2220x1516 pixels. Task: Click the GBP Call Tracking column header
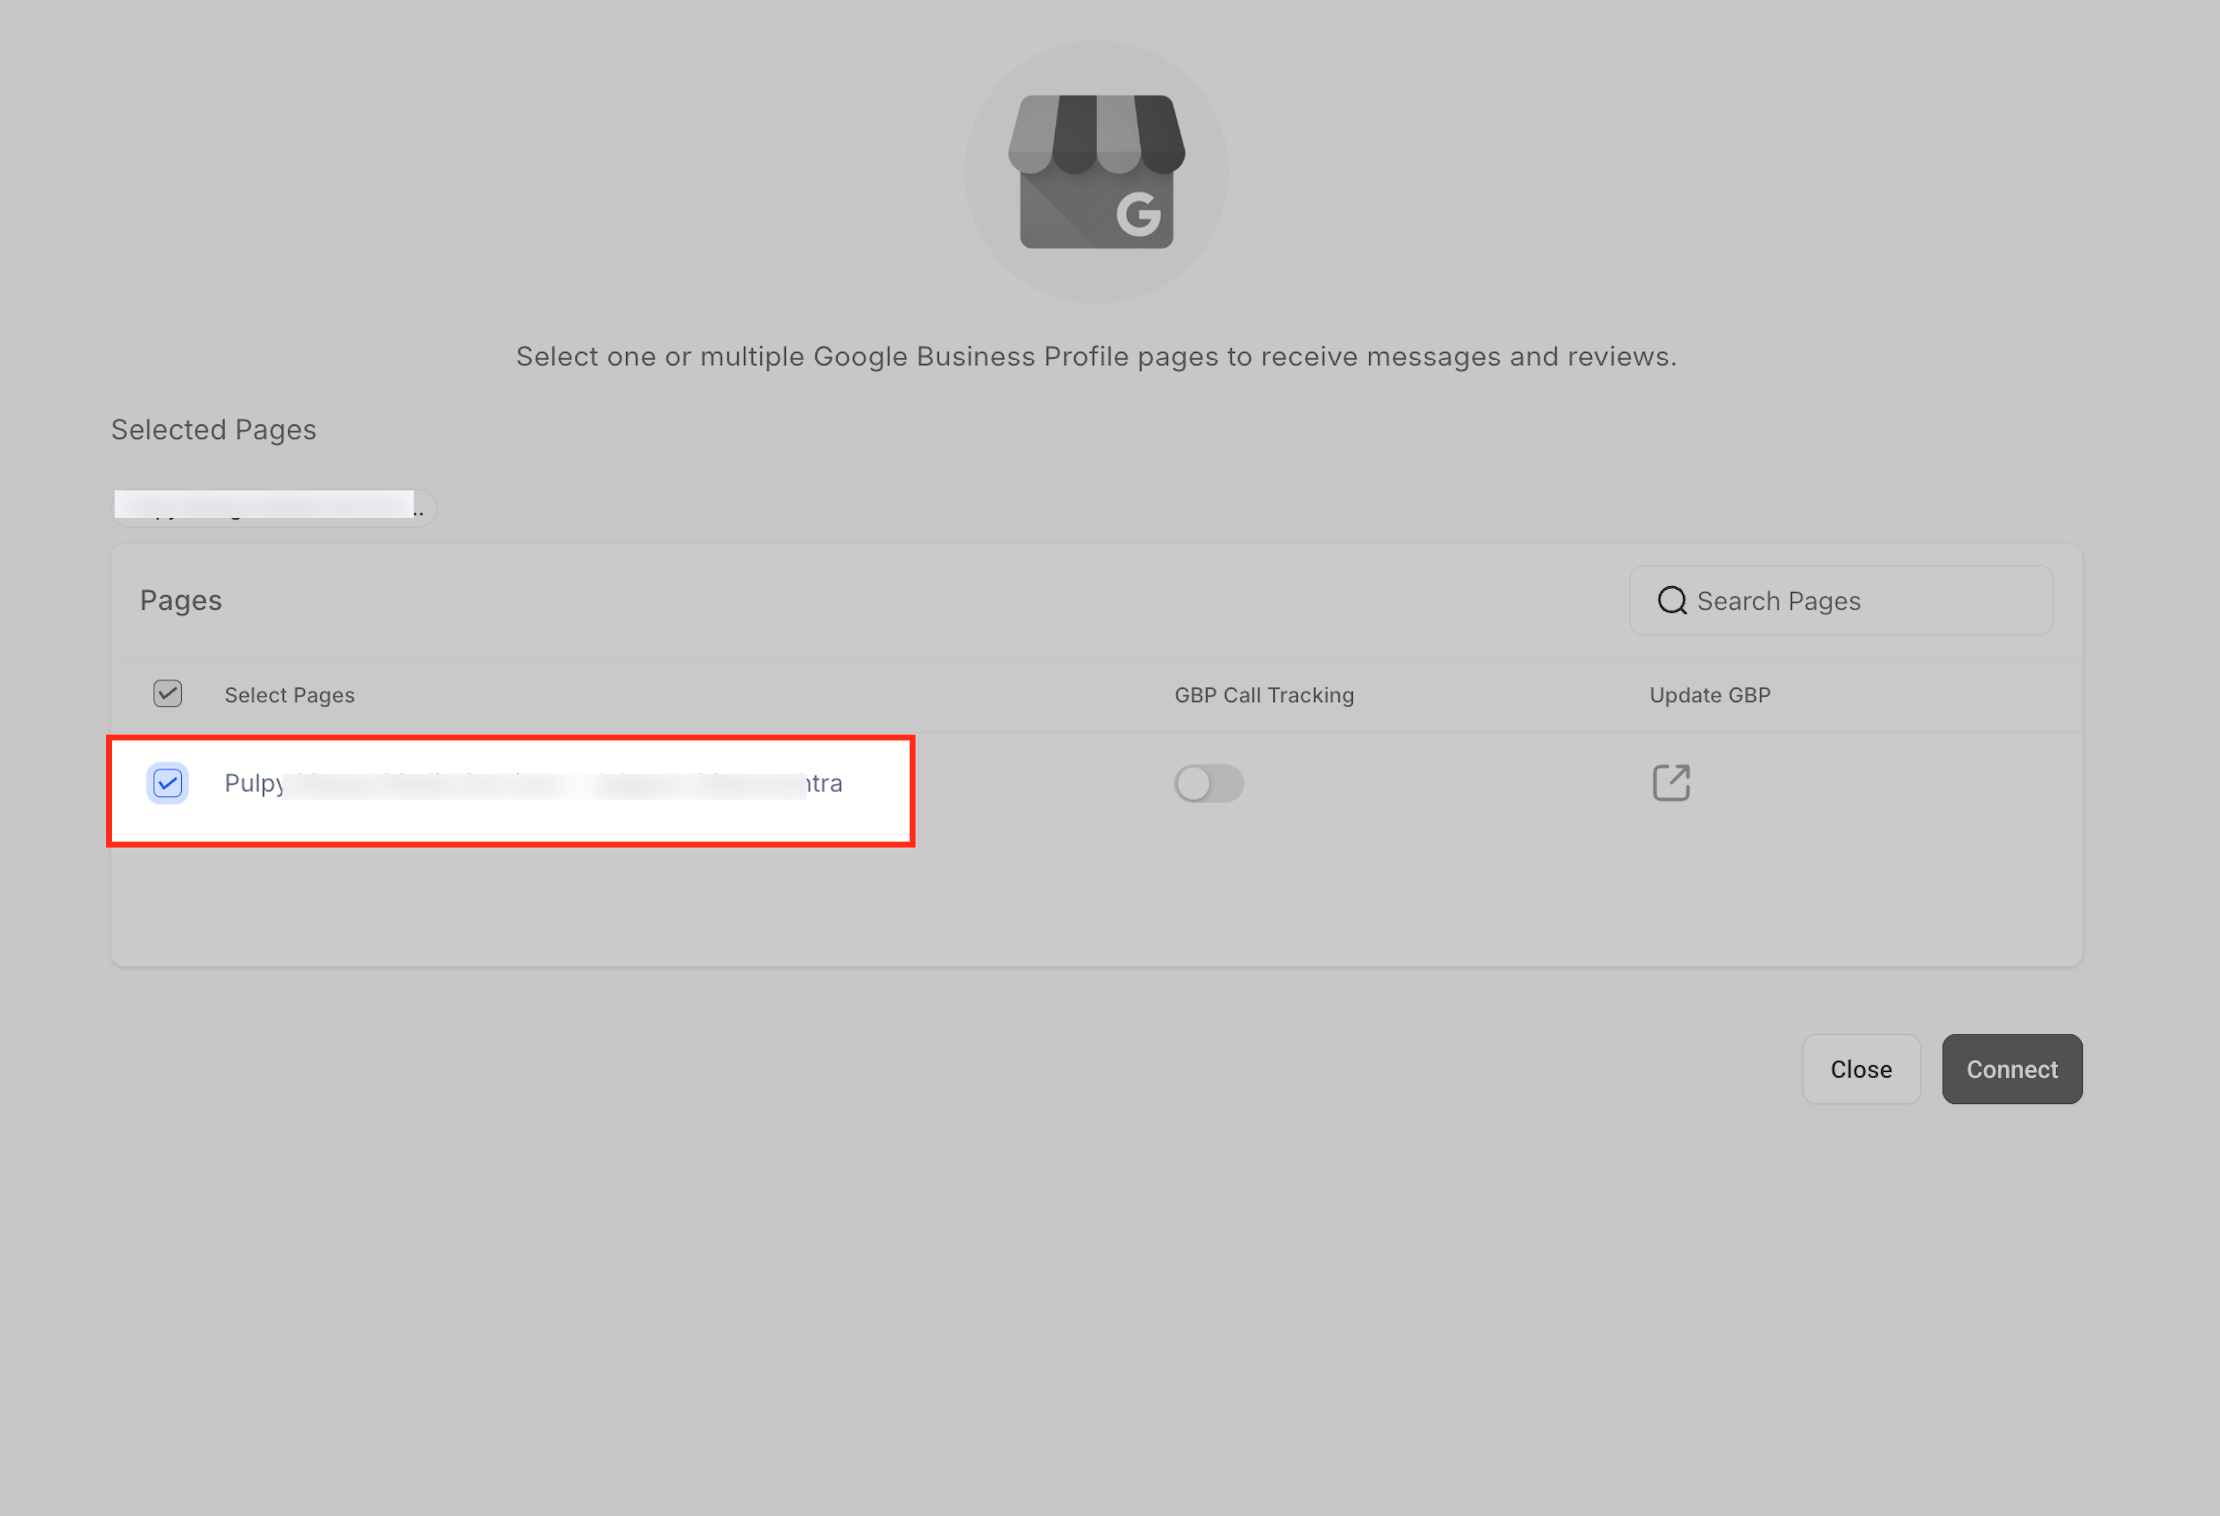click(x=1263, y=695)
